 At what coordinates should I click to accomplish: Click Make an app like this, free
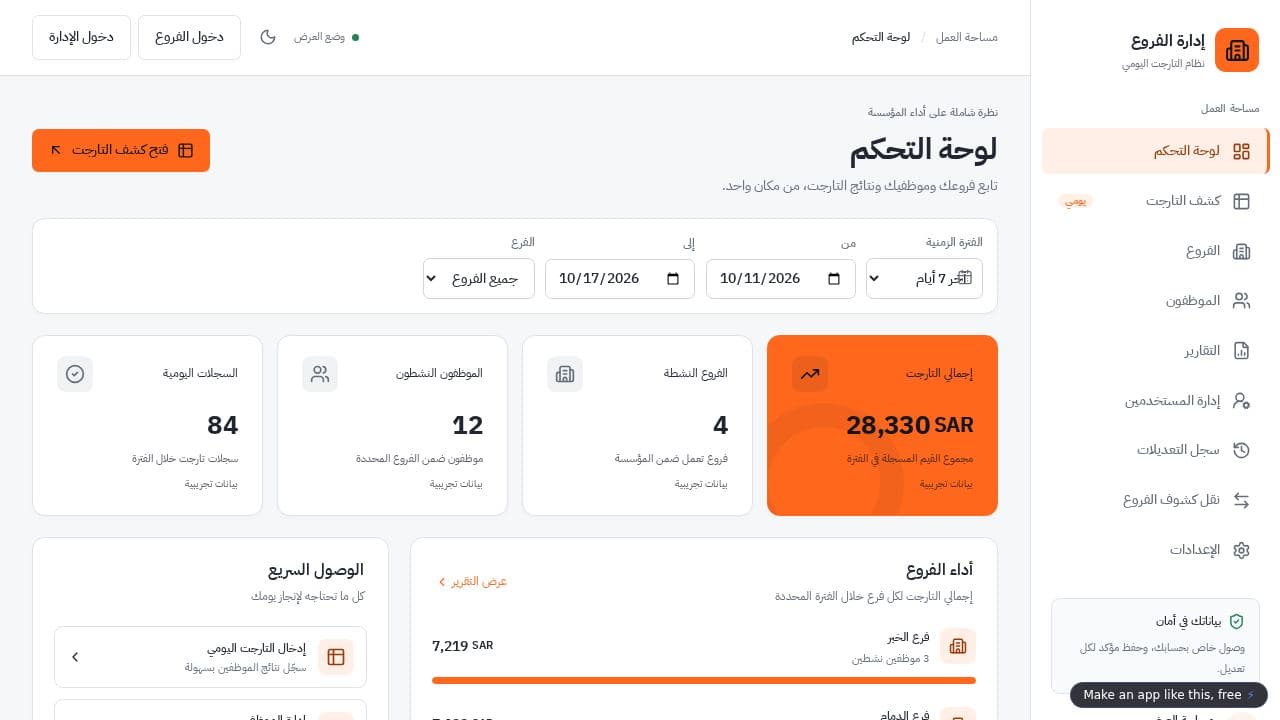pos(1169,695)
